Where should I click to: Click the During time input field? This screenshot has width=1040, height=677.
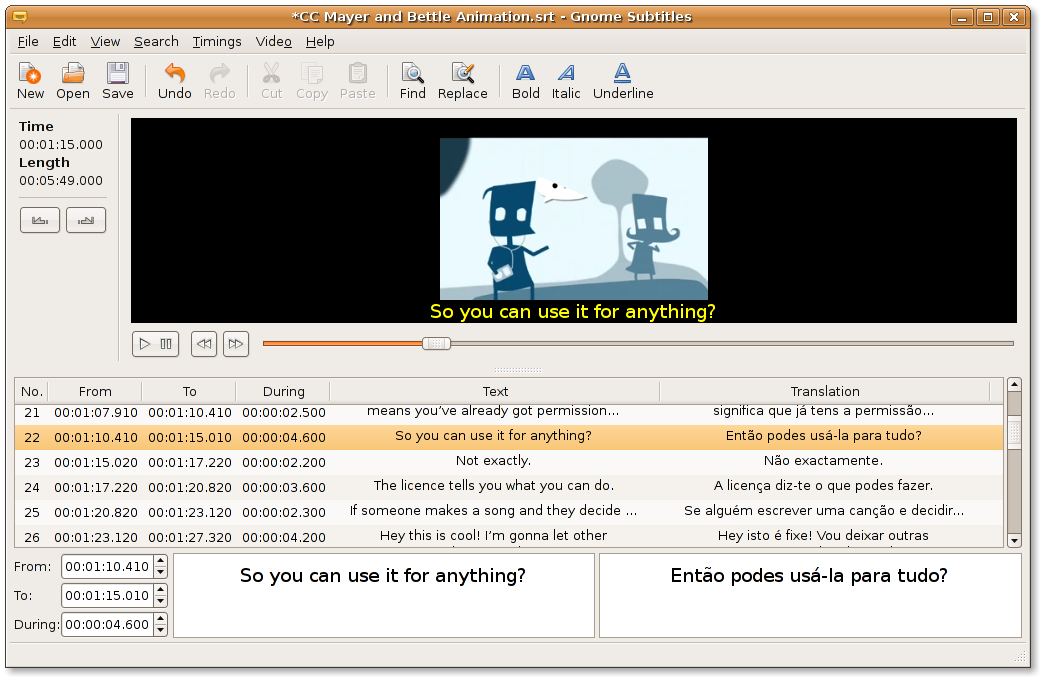point(107,625)
